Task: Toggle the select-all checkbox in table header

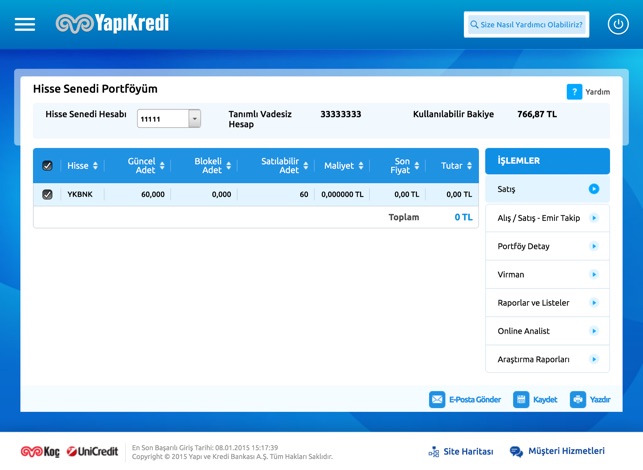Action: [x=47, y=166]
